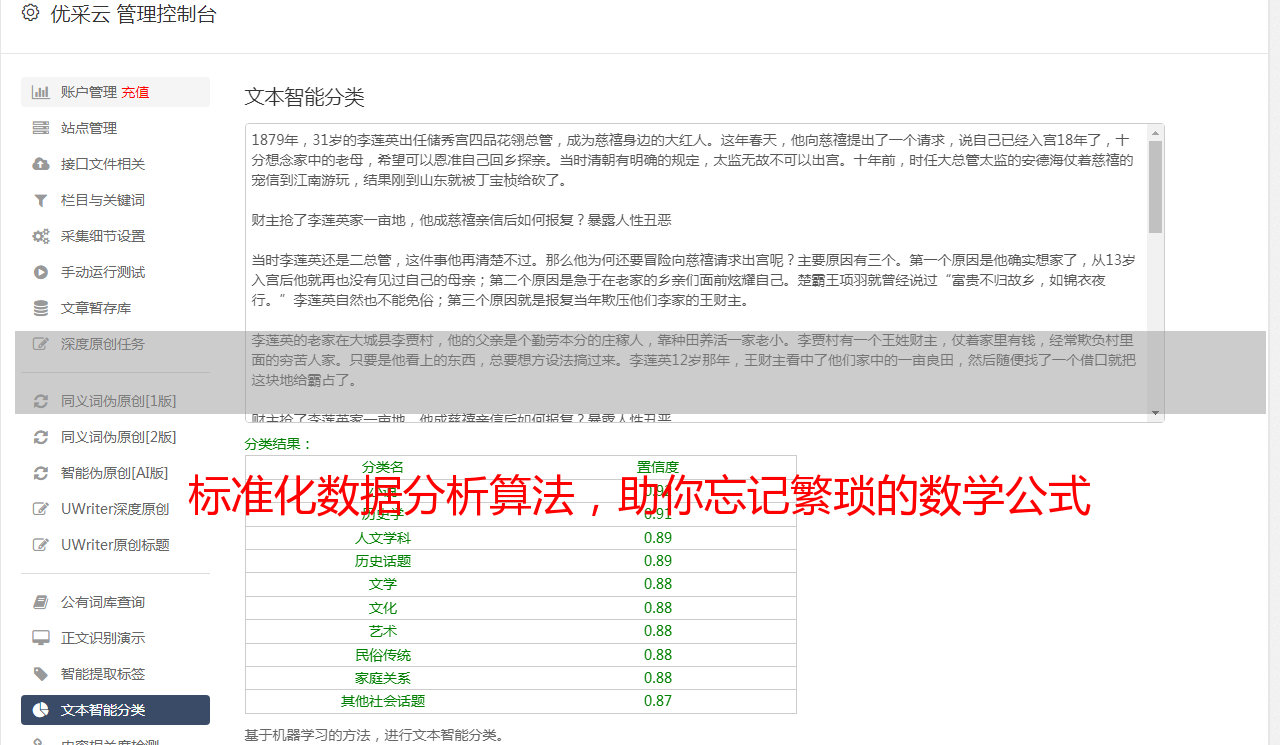This screenshot has width=1280, height=745.
Task: Click the red 充值 link
Action: 135,92
